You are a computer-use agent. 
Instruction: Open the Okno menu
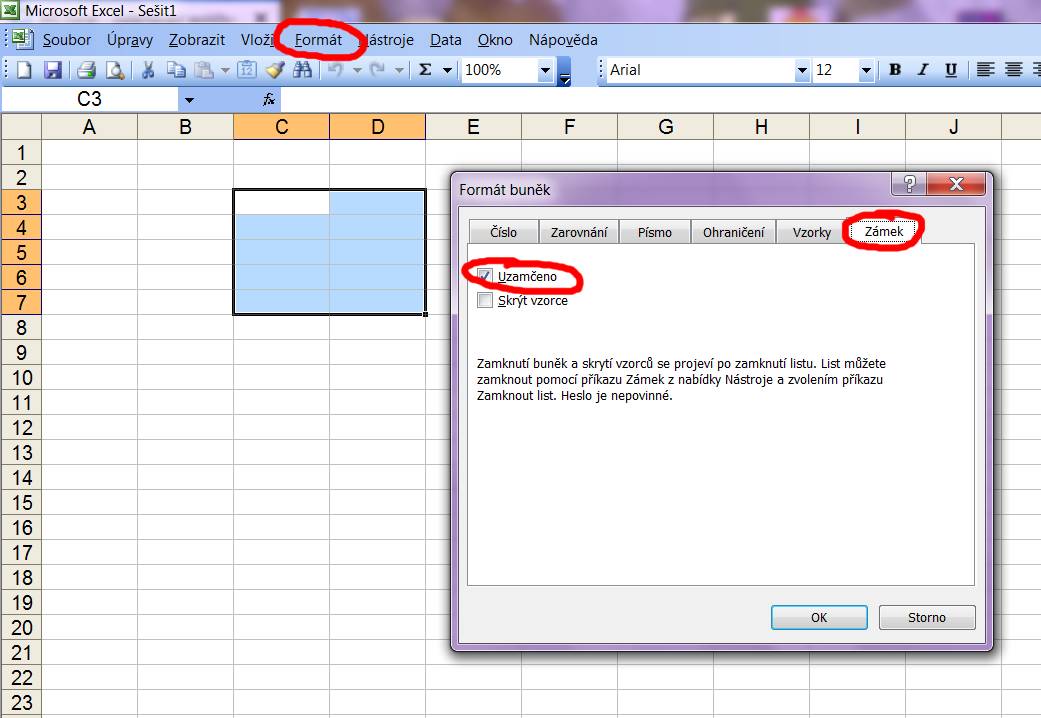pos(495,40)
